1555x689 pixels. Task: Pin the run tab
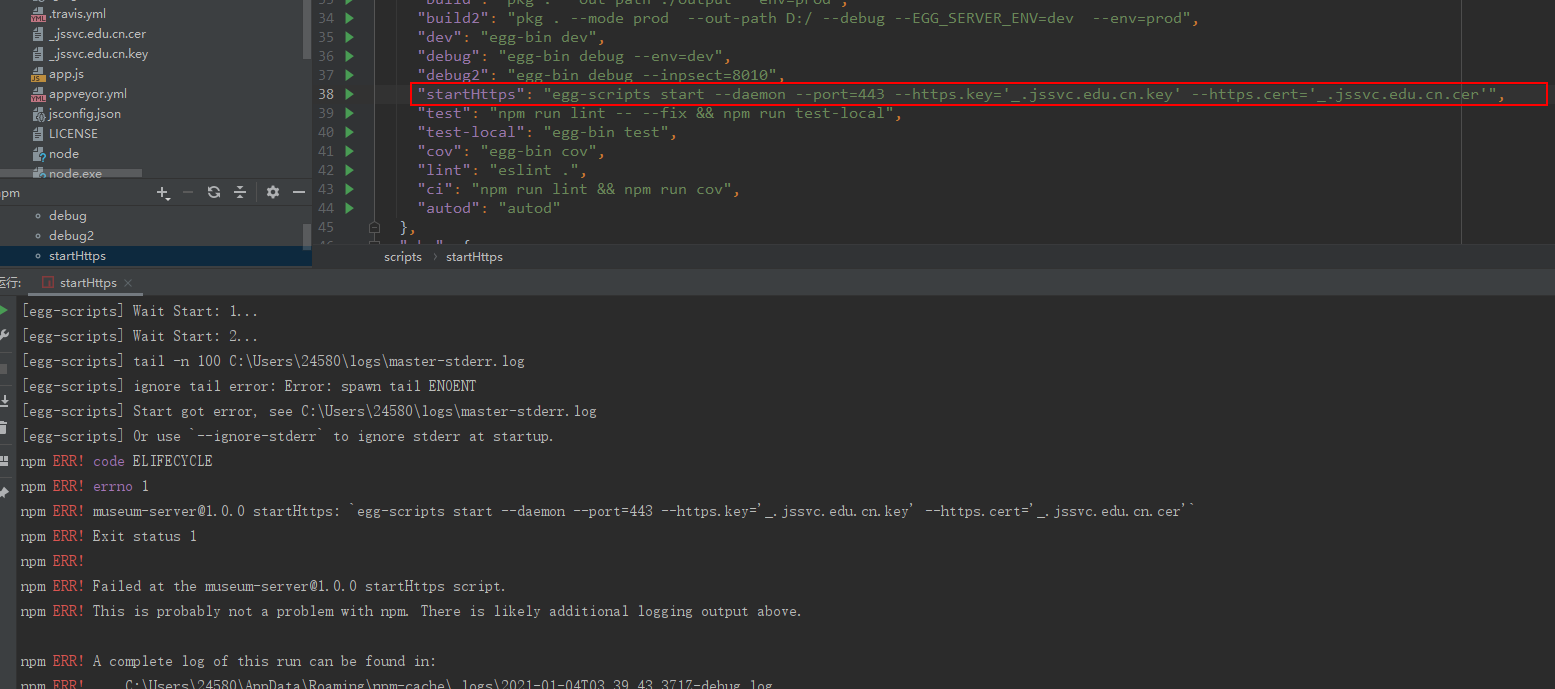[5, 492]
